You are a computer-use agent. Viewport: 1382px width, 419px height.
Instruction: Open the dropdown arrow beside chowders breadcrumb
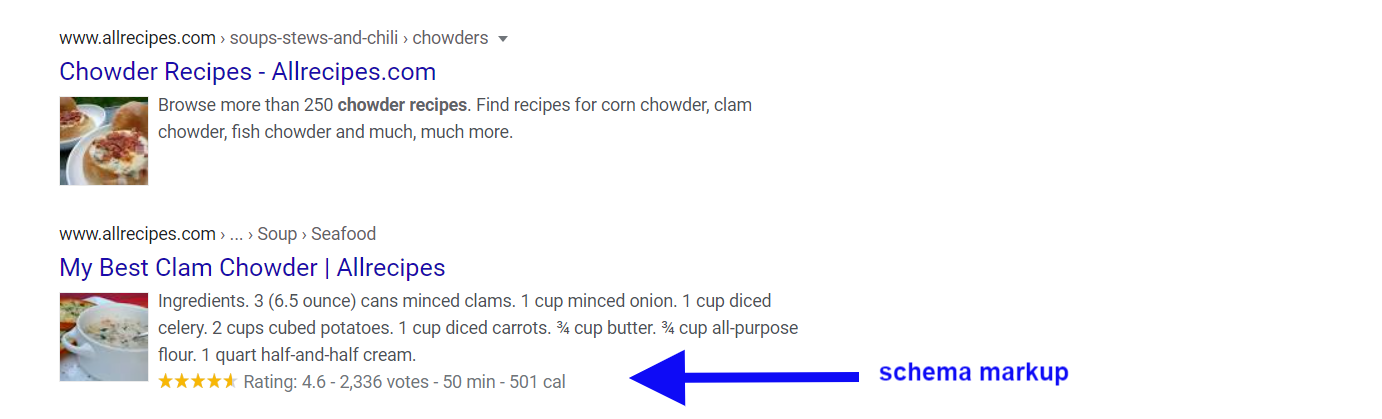point(503,39)
